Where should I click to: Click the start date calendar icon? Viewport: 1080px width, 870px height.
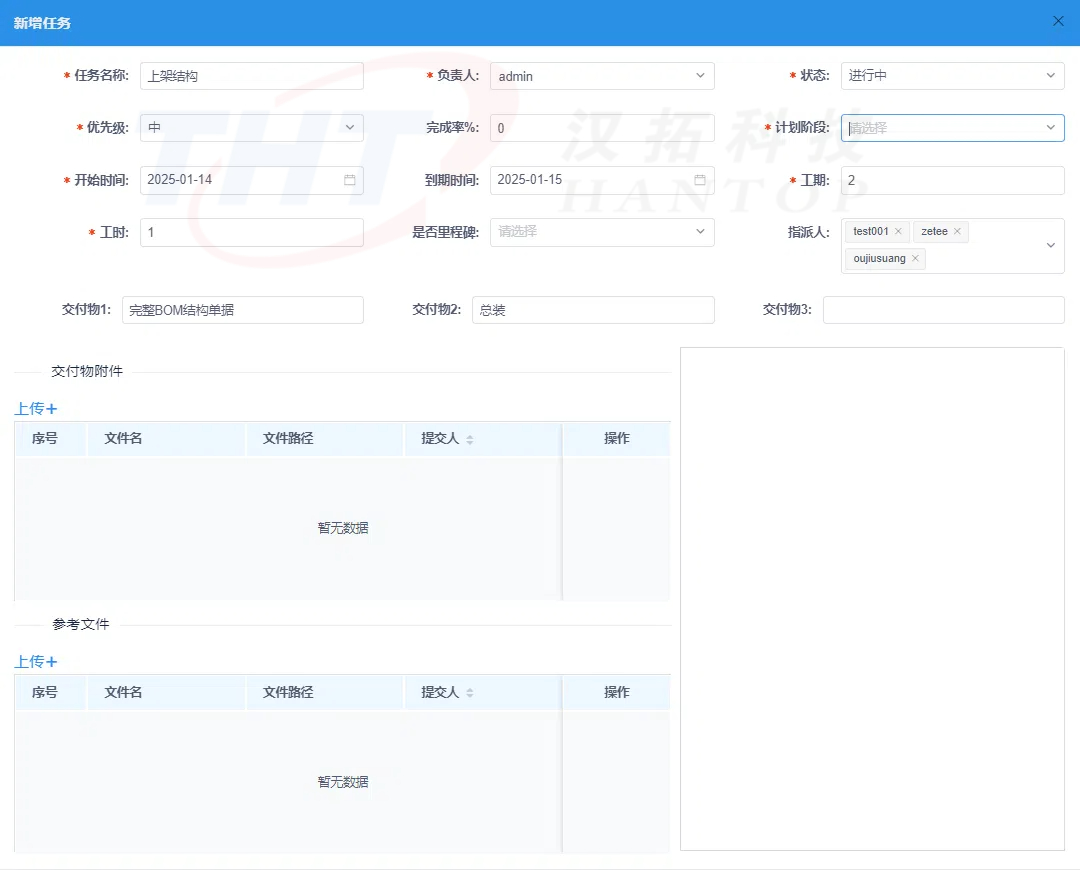pos(350,180)
